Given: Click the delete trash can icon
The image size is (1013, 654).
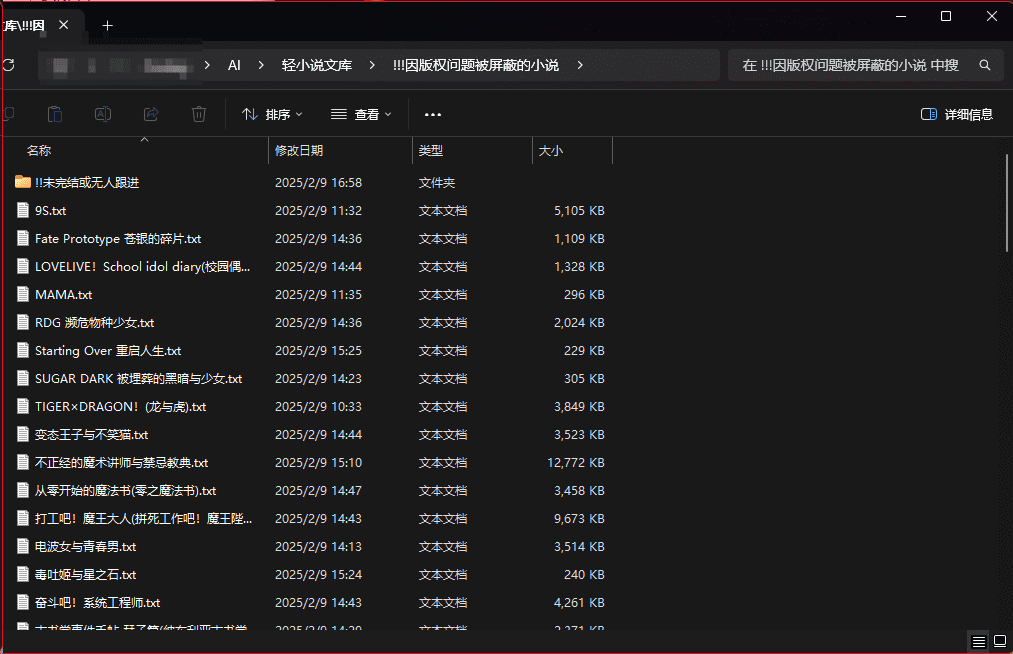Looking at the screenshot, I should point(199,114).
